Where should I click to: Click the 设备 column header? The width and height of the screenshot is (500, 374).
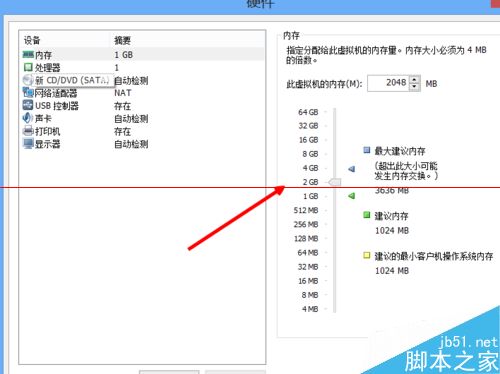(32, 41)
